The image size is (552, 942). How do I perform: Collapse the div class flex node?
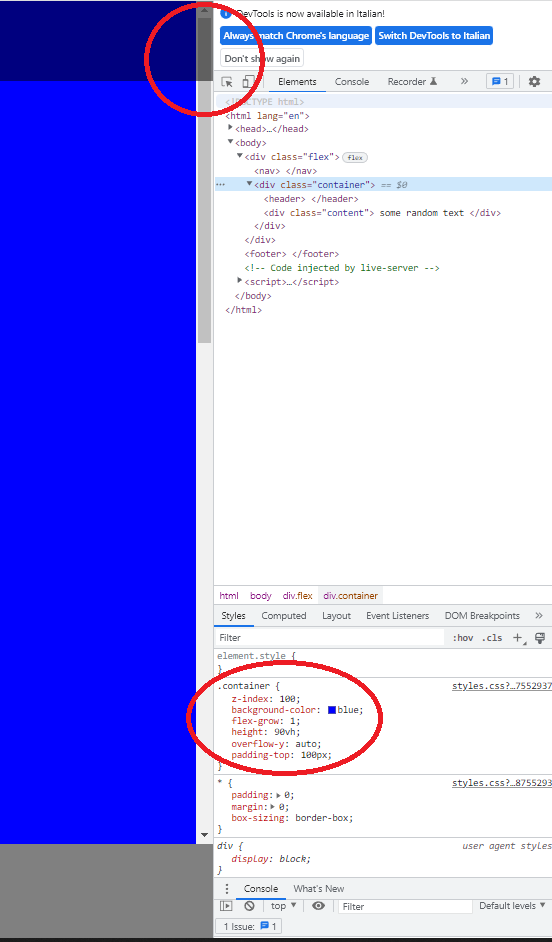pos(240,156)
